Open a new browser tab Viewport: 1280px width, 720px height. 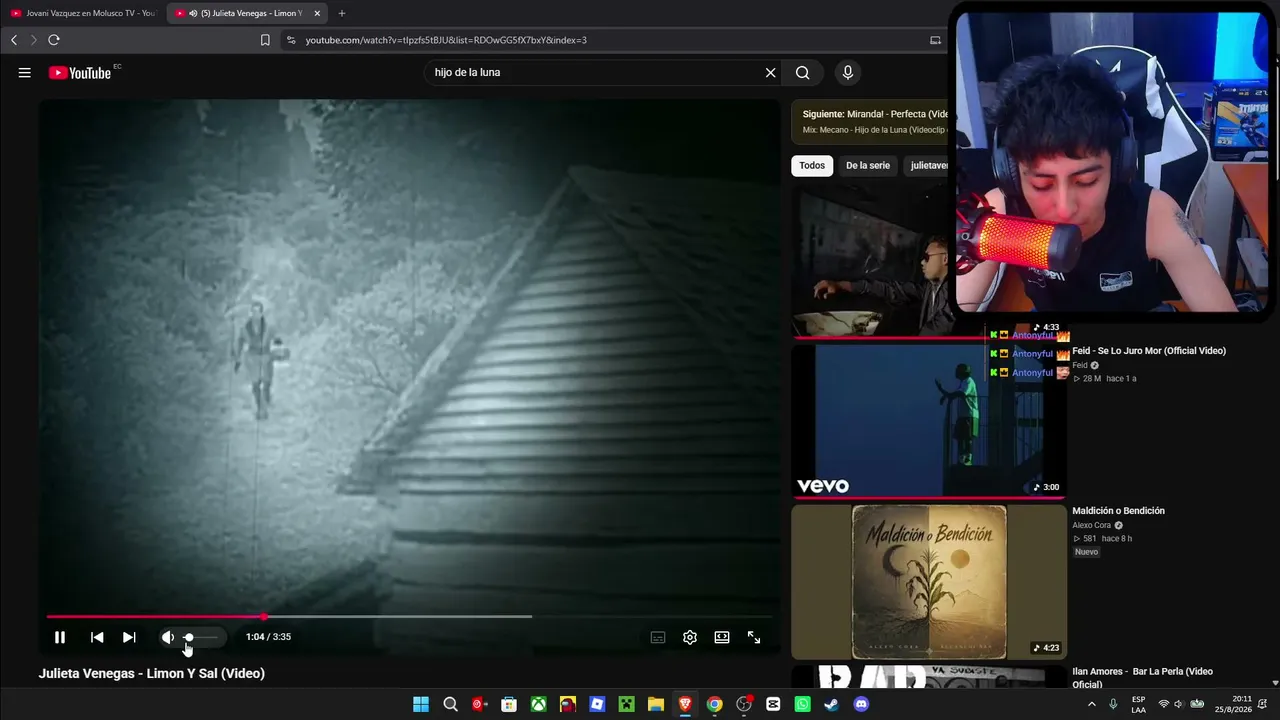(x=342, y=13)
